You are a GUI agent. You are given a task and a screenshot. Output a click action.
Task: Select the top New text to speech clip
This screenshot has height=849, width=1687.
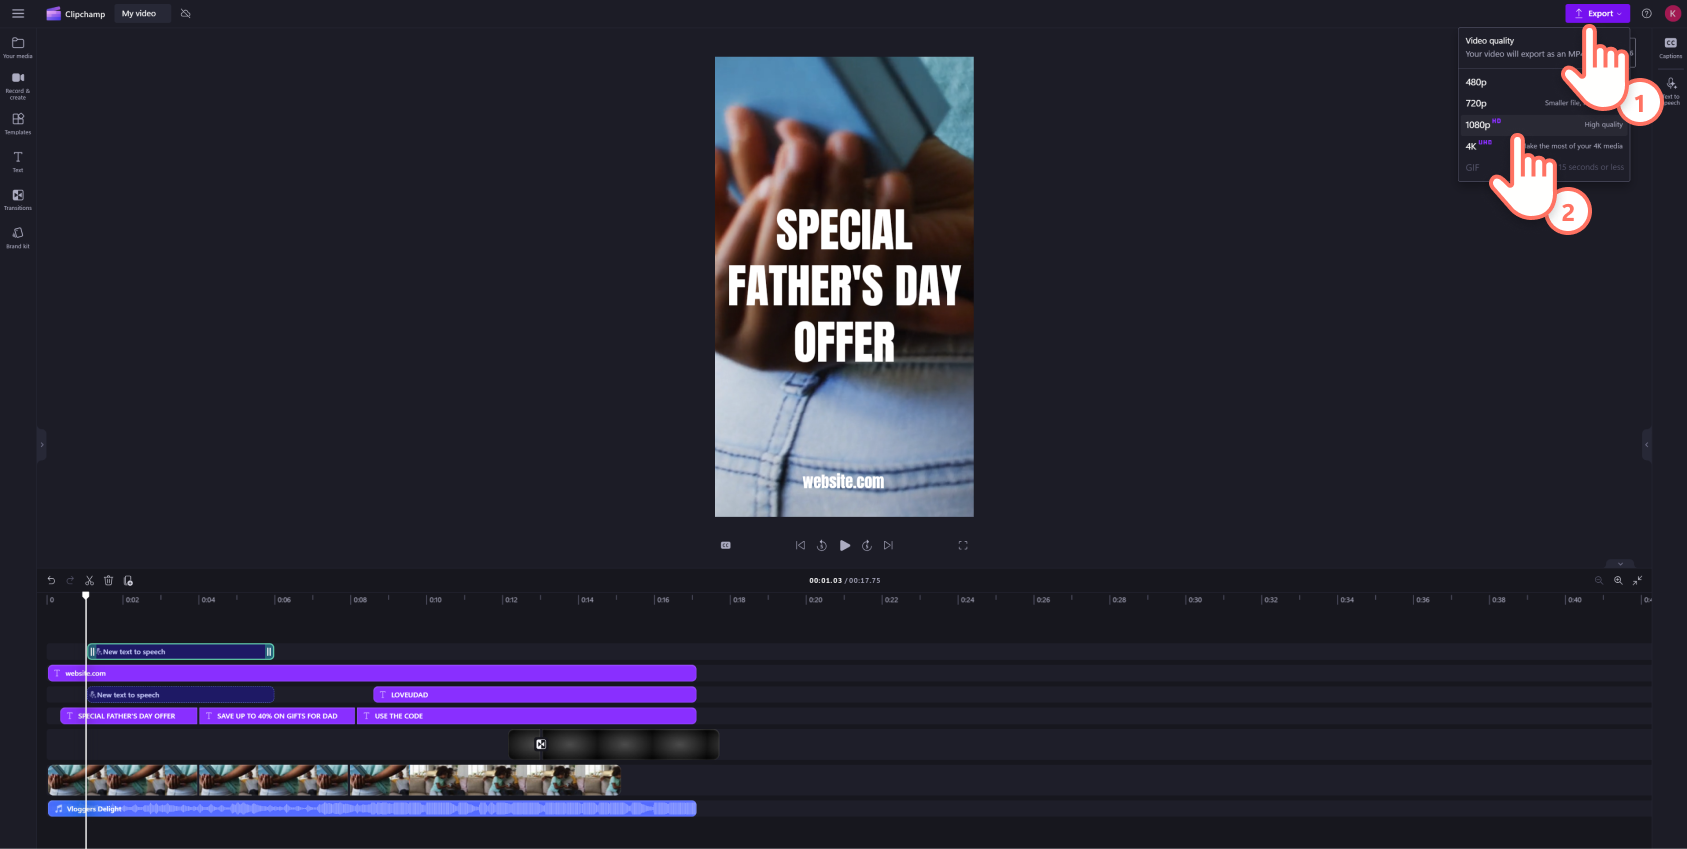tap(181, 652)
